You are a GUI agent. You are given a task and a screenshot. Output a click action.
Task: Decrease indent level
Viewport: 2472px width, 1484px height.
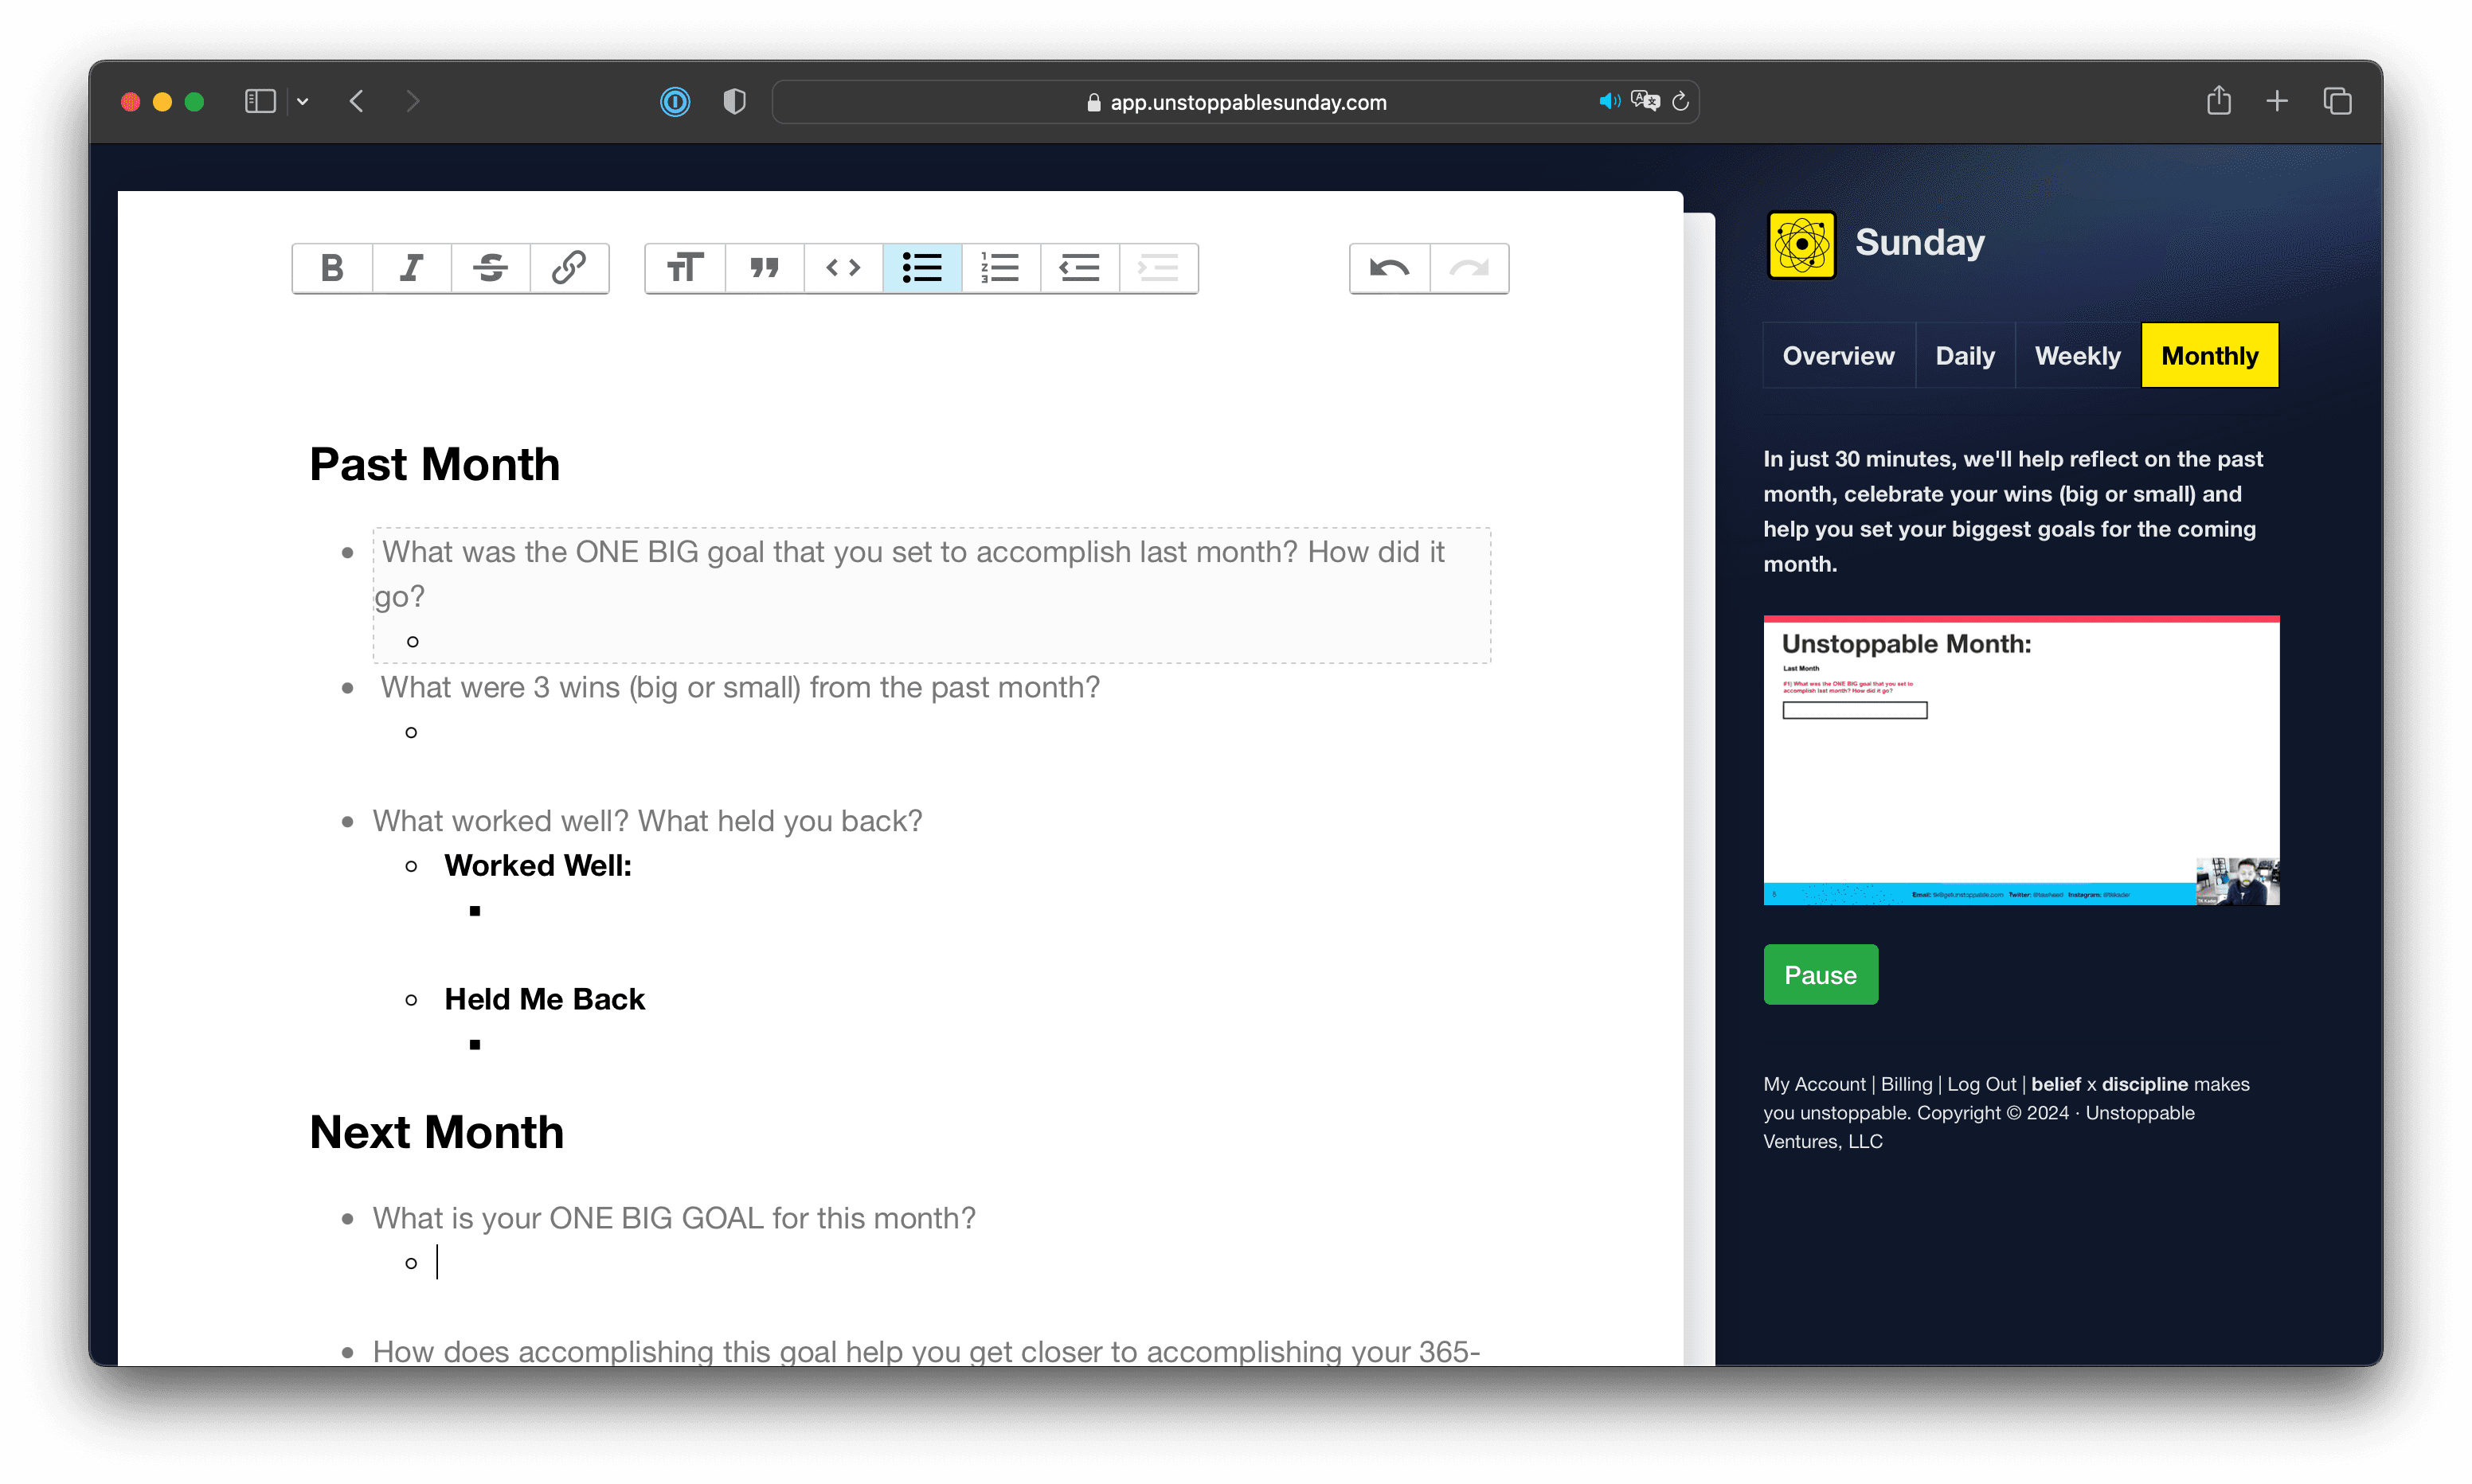[x=1080, y=268]
